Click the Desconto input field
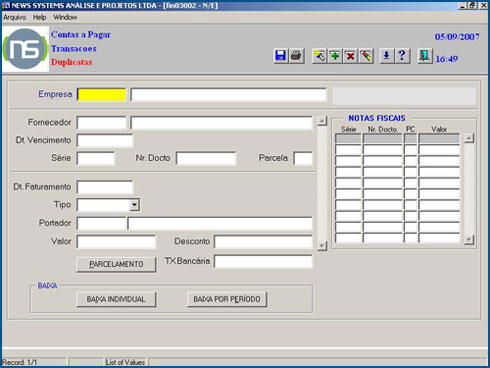The height and width of the screenshot is (368, 490). pos(263,242)
